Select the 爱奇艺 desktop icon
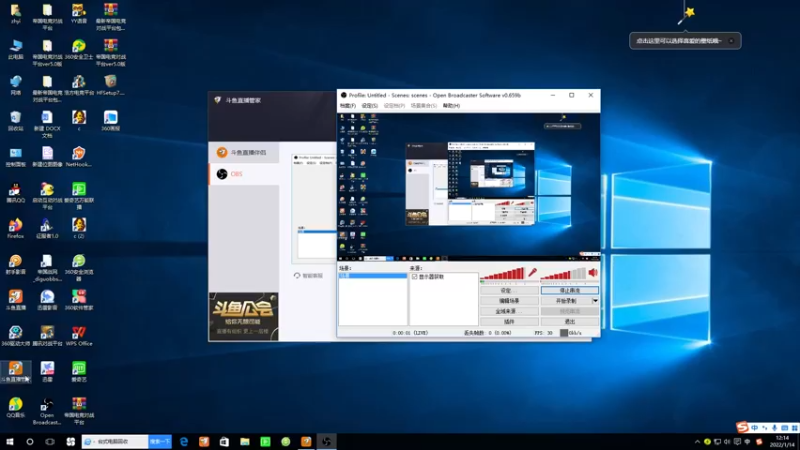The height and width of the screenshot is (450, 800). coord(79,371)
